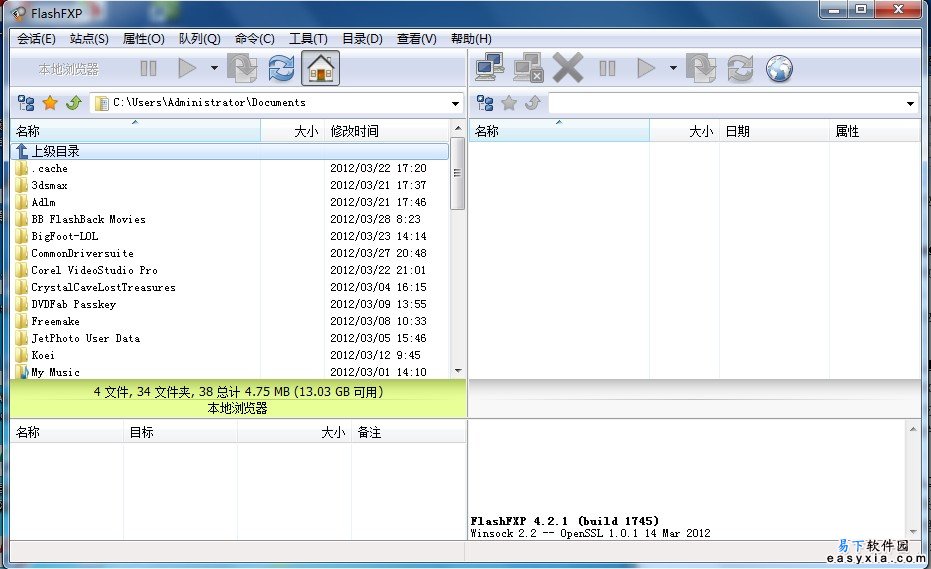
Task: Open the 工具(T) menu
Action: point(308,39)
